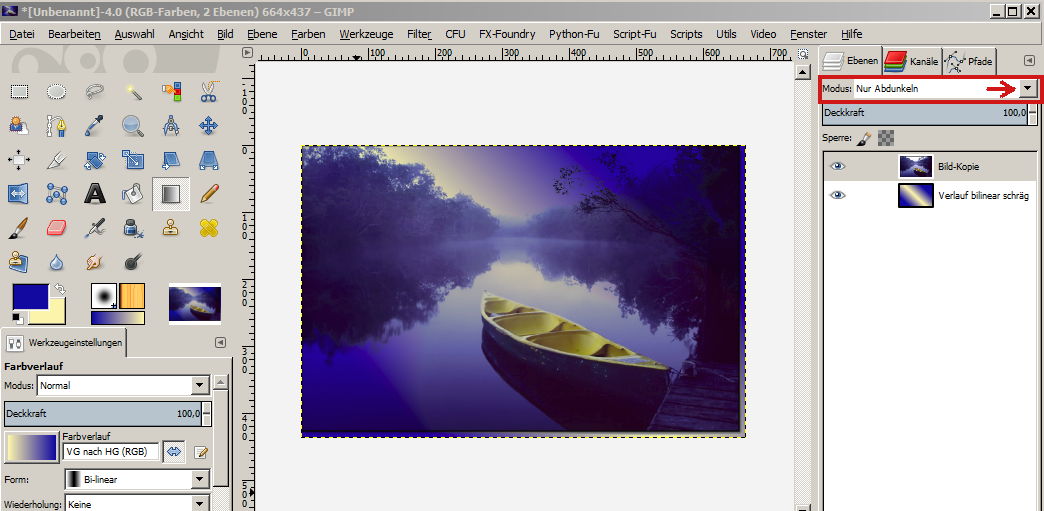
Task: Select the Zoom magnifier tool
Action: pos(133,125)
